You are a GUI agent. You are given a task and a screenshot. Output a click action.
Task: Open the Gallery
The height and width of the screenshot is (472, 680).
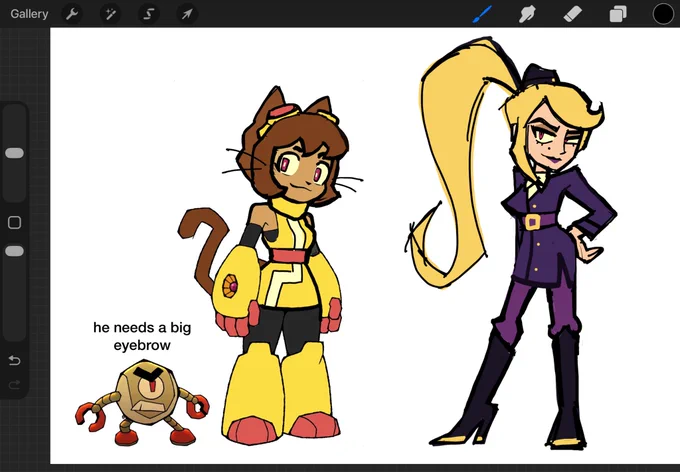tap(29, 14)
